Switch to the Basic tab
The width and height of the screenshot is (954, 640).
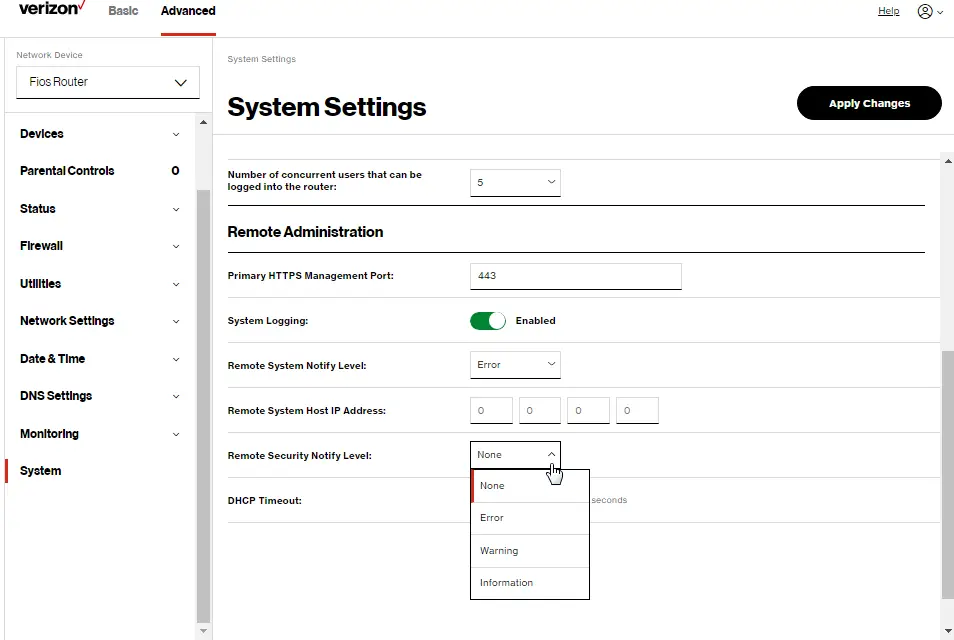[123, 11]
